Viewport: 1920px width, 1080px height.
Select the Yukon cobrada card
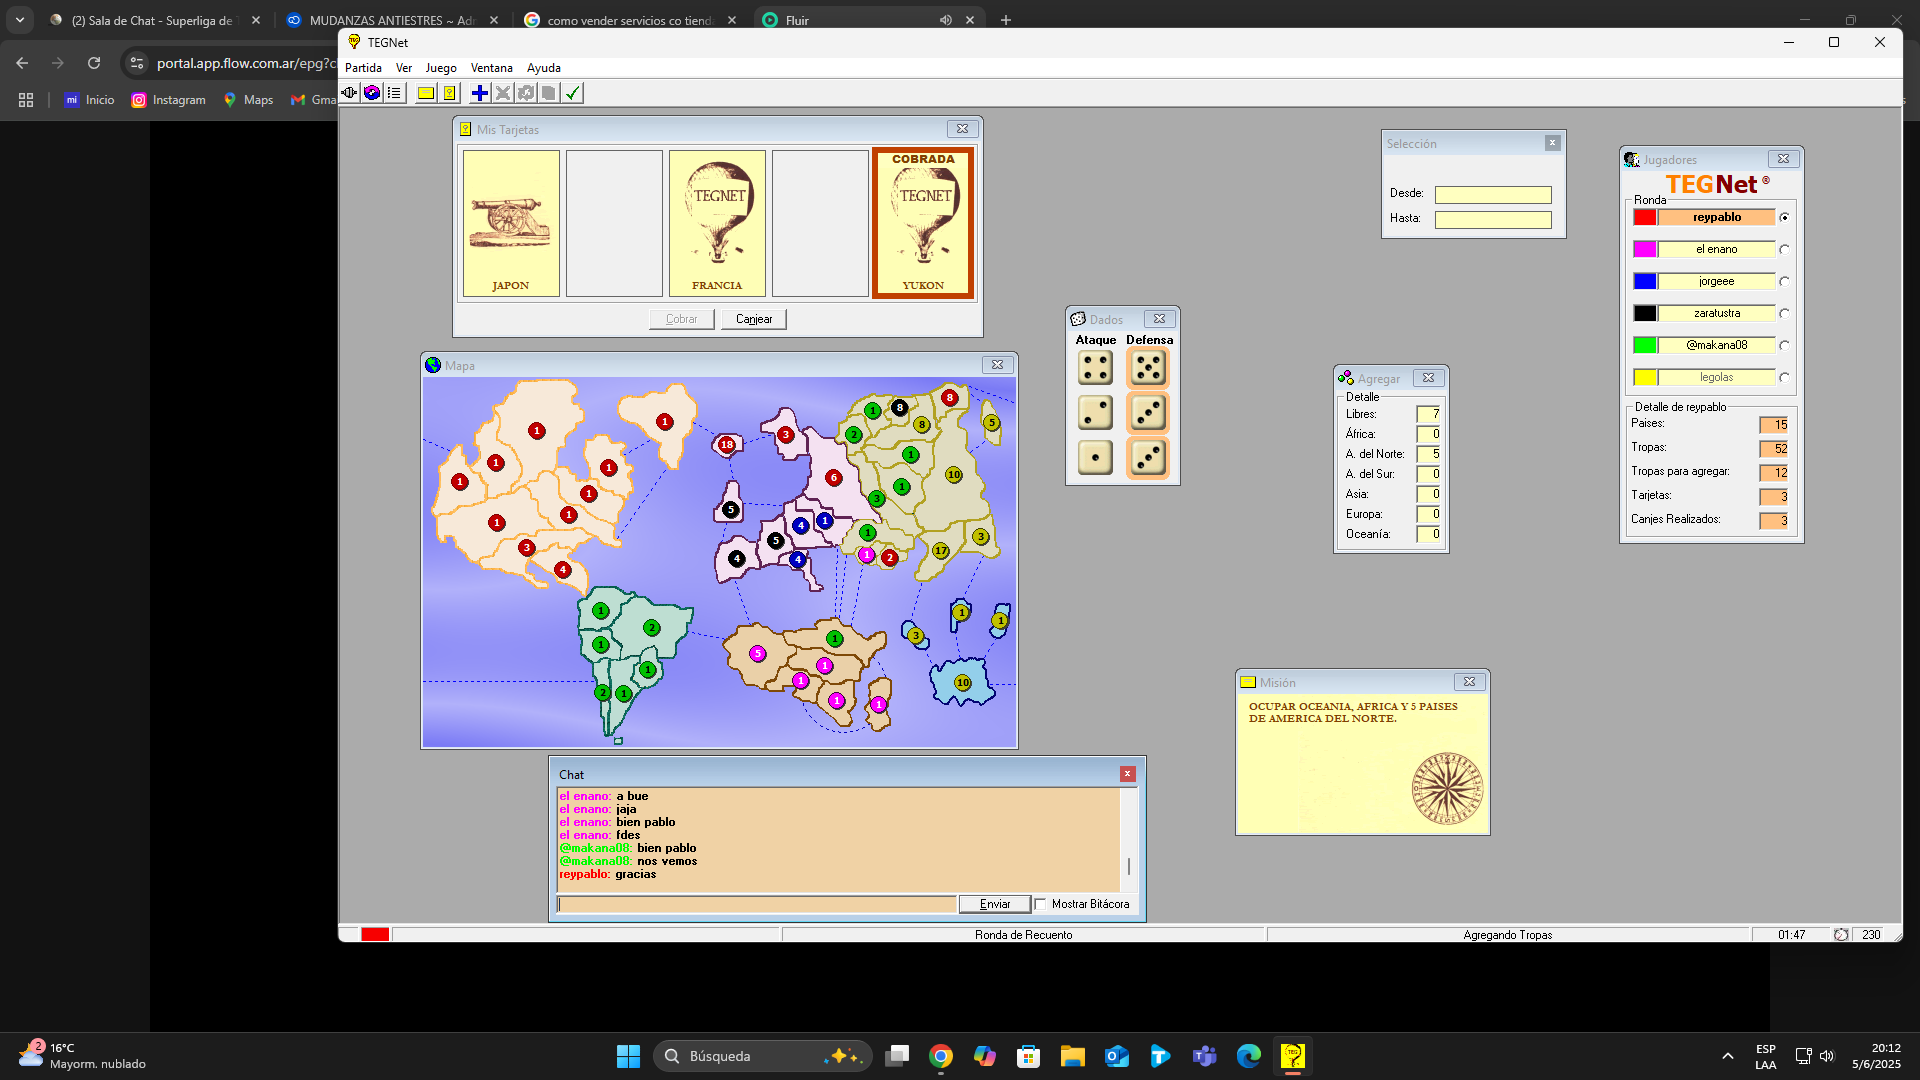[923, 223]
